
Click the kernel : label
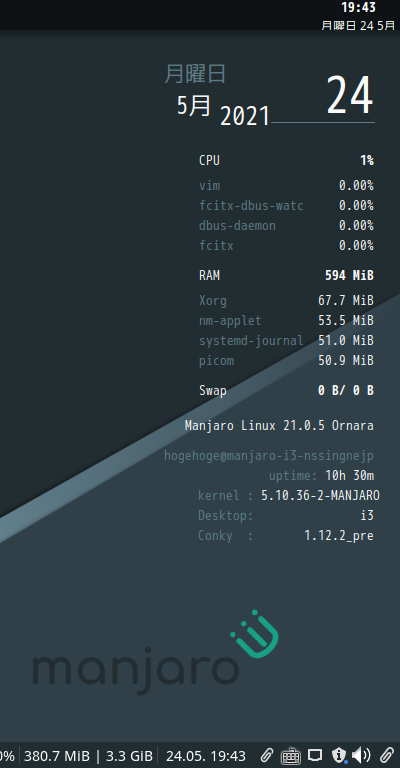click(x=226, y=496)
